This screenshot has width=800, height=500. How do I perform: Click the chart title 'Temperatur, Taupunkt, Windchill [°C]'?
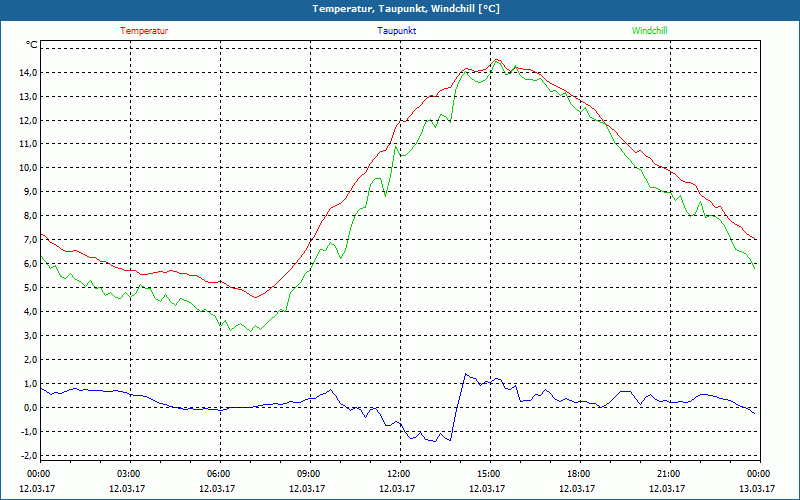click(x=406, y=9)
